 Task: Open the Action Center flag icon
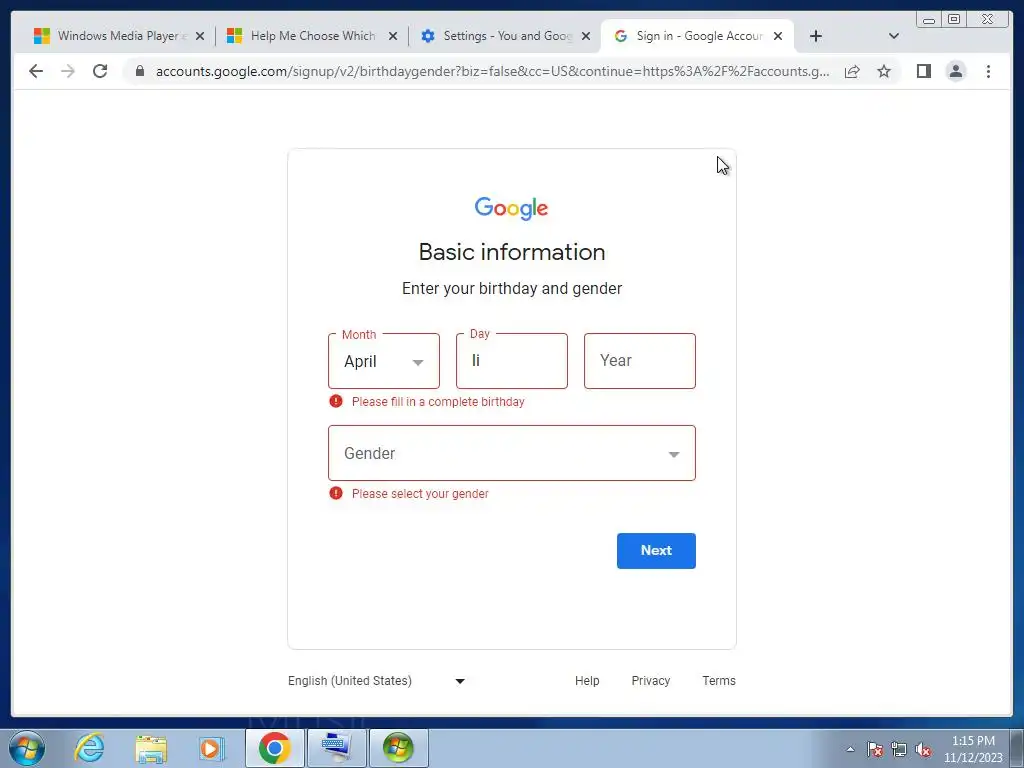pyautogui.click(x=875, y=749)
